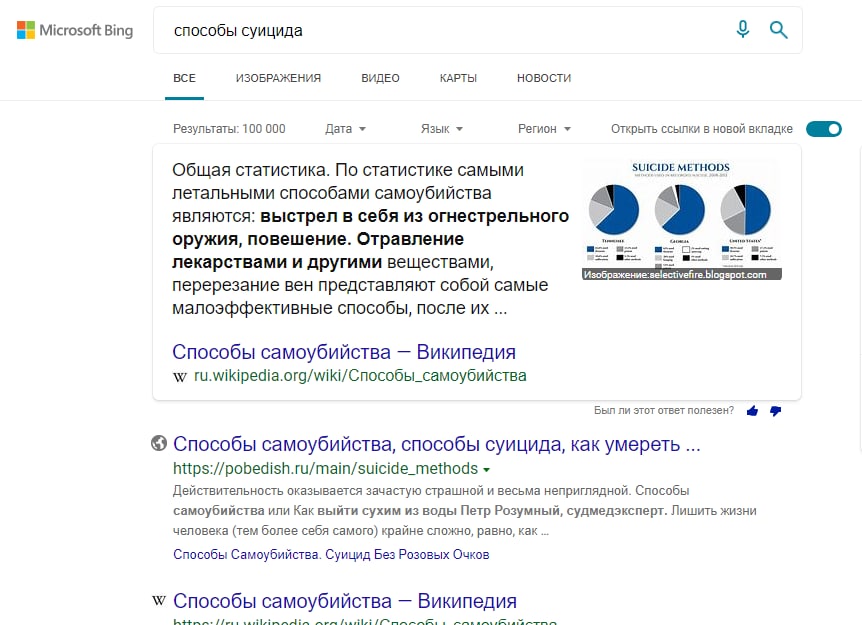Activate voice search microphone icon
The width and height of the screenshot is (862, 625).
point(743,30)
